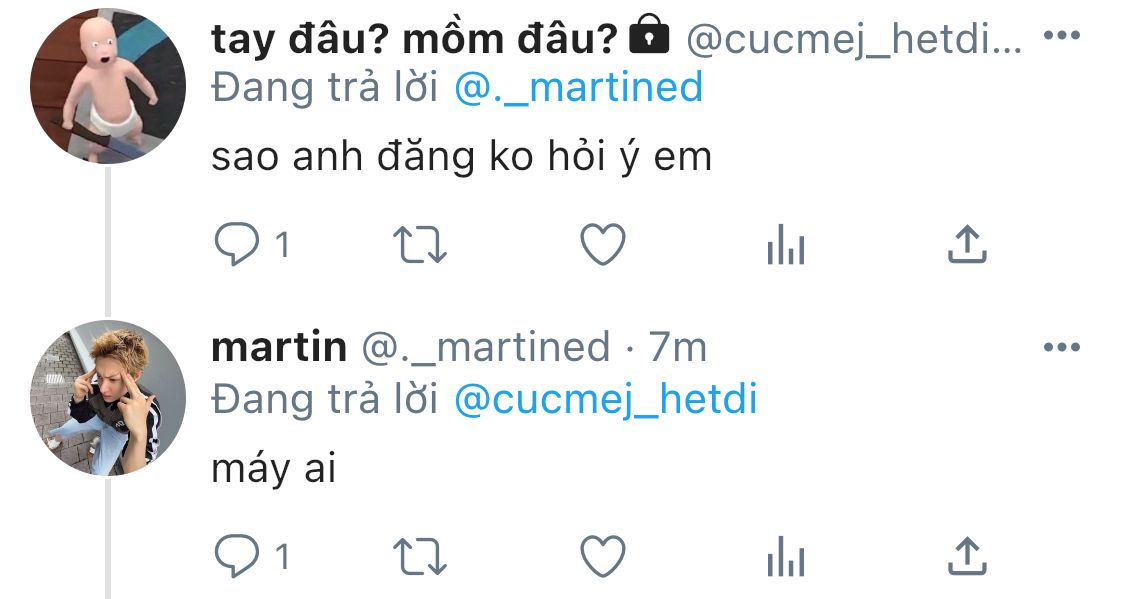The image size is (1125, 599).
Task: Open the @cucmej_hetdi mention link in martin's reply
Action: point(605,400)
